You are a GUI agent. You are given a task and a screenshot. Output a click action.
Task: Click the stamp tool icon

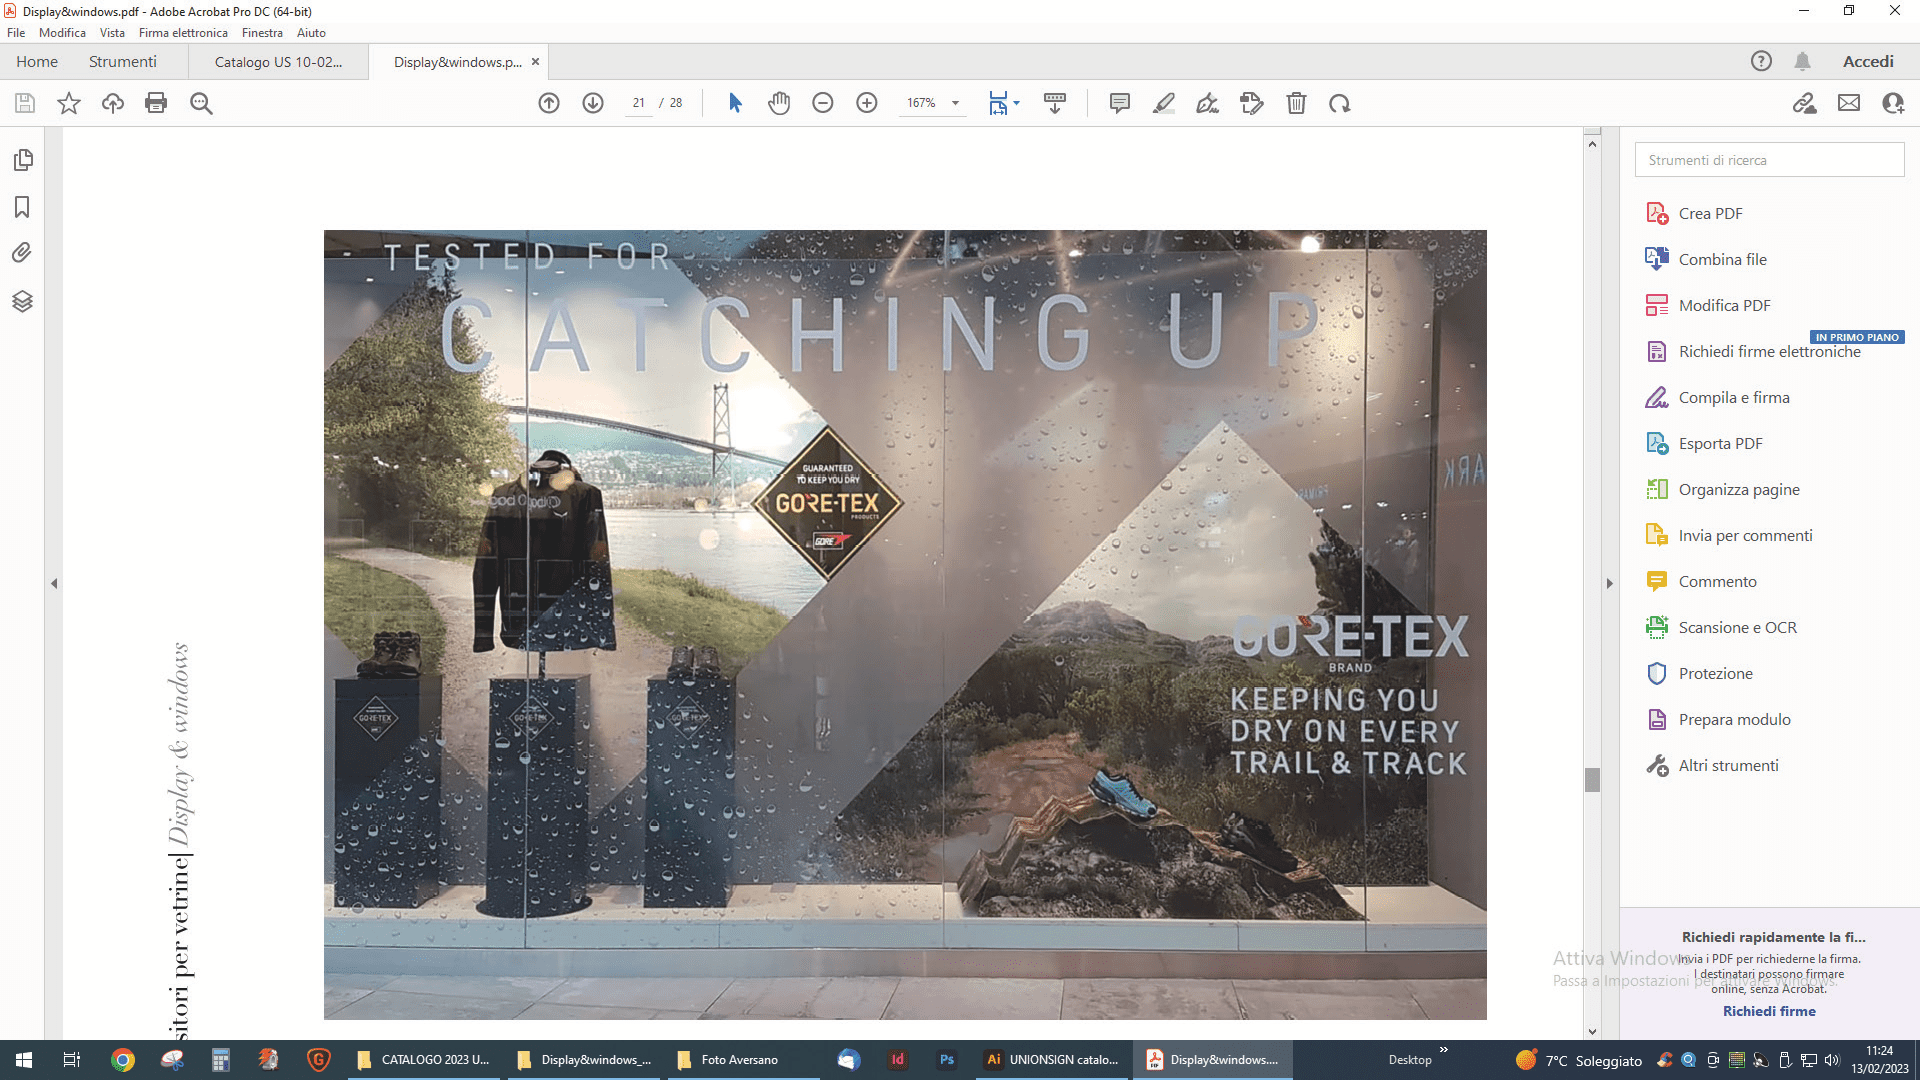point(1252,103)
